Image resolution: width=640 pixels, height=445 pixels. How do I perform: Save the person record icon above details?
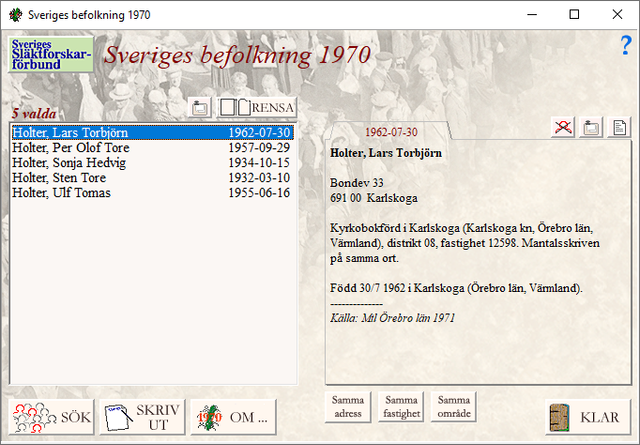click(x=591, y=127)
